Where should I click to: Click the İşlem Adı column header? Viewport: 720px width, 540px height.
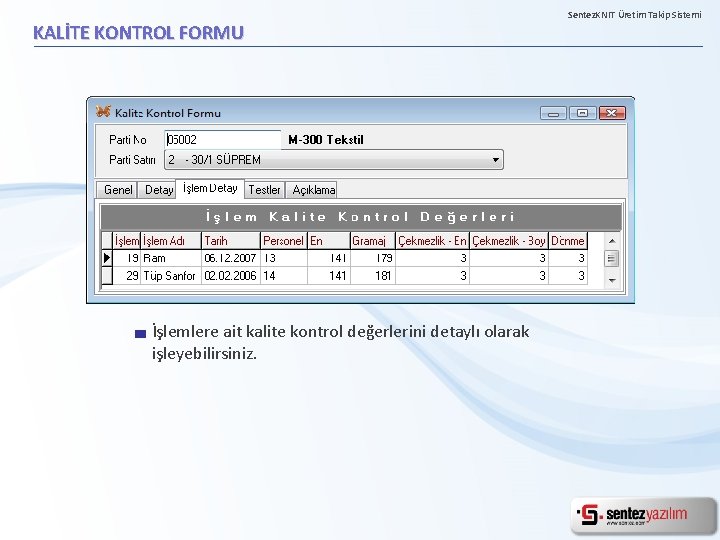[x=171, y=241]
